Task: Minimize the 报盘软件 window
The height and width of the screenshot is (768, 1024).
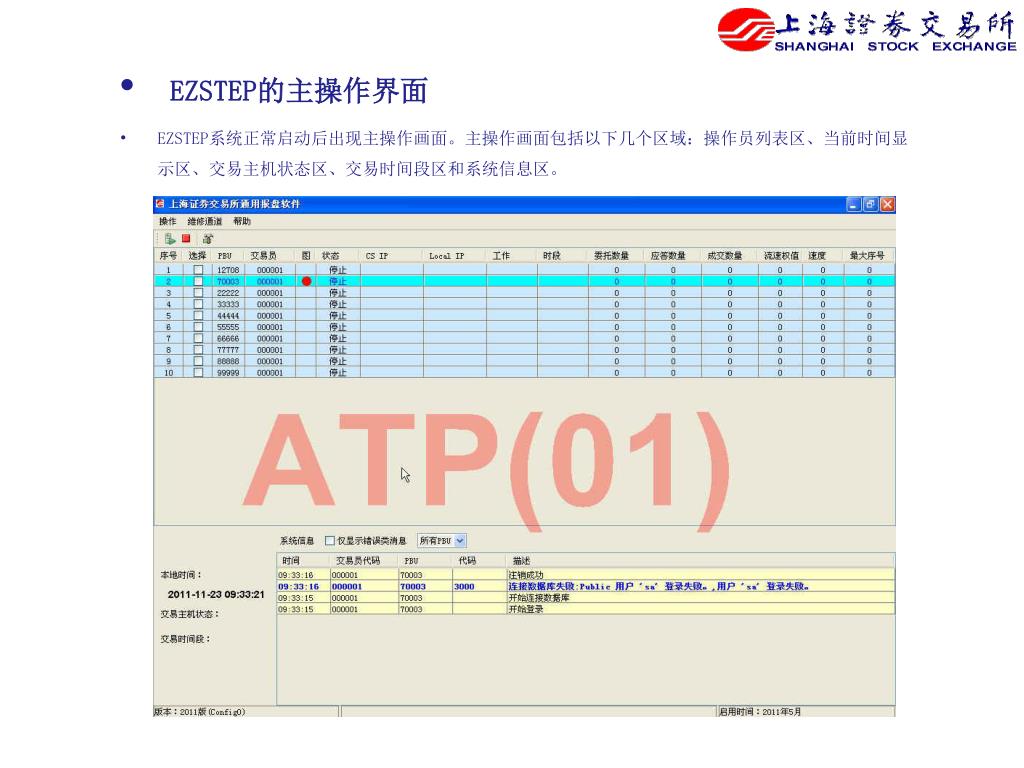Action: coord(854,204)
